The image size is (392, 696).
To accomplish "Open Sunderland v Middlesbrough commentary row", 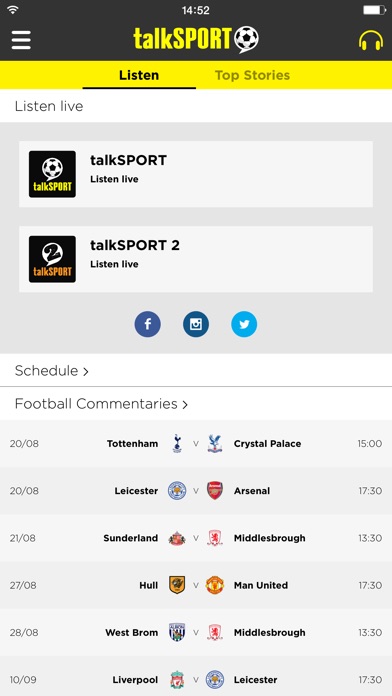I will (x=196, y=538).
